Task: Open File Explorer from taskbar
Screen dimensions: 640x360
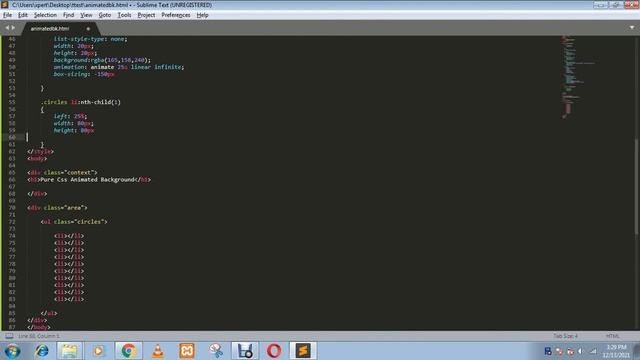Action: pos(69,351)
